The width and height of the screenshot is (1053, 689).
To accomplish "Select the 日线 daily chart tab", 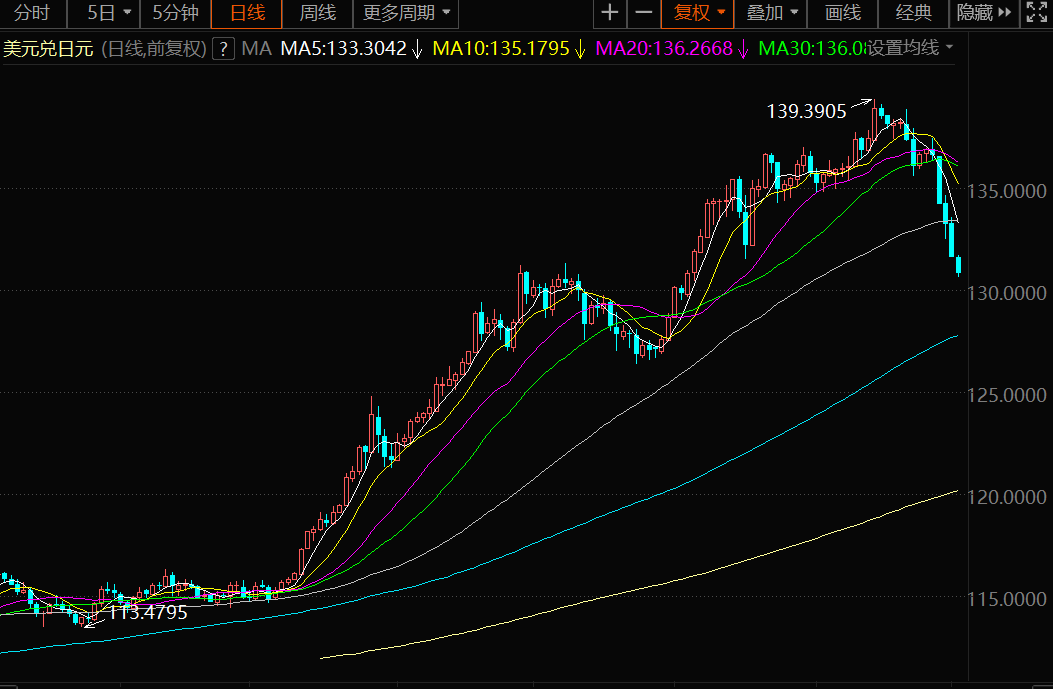I will [x=246, y=13].
